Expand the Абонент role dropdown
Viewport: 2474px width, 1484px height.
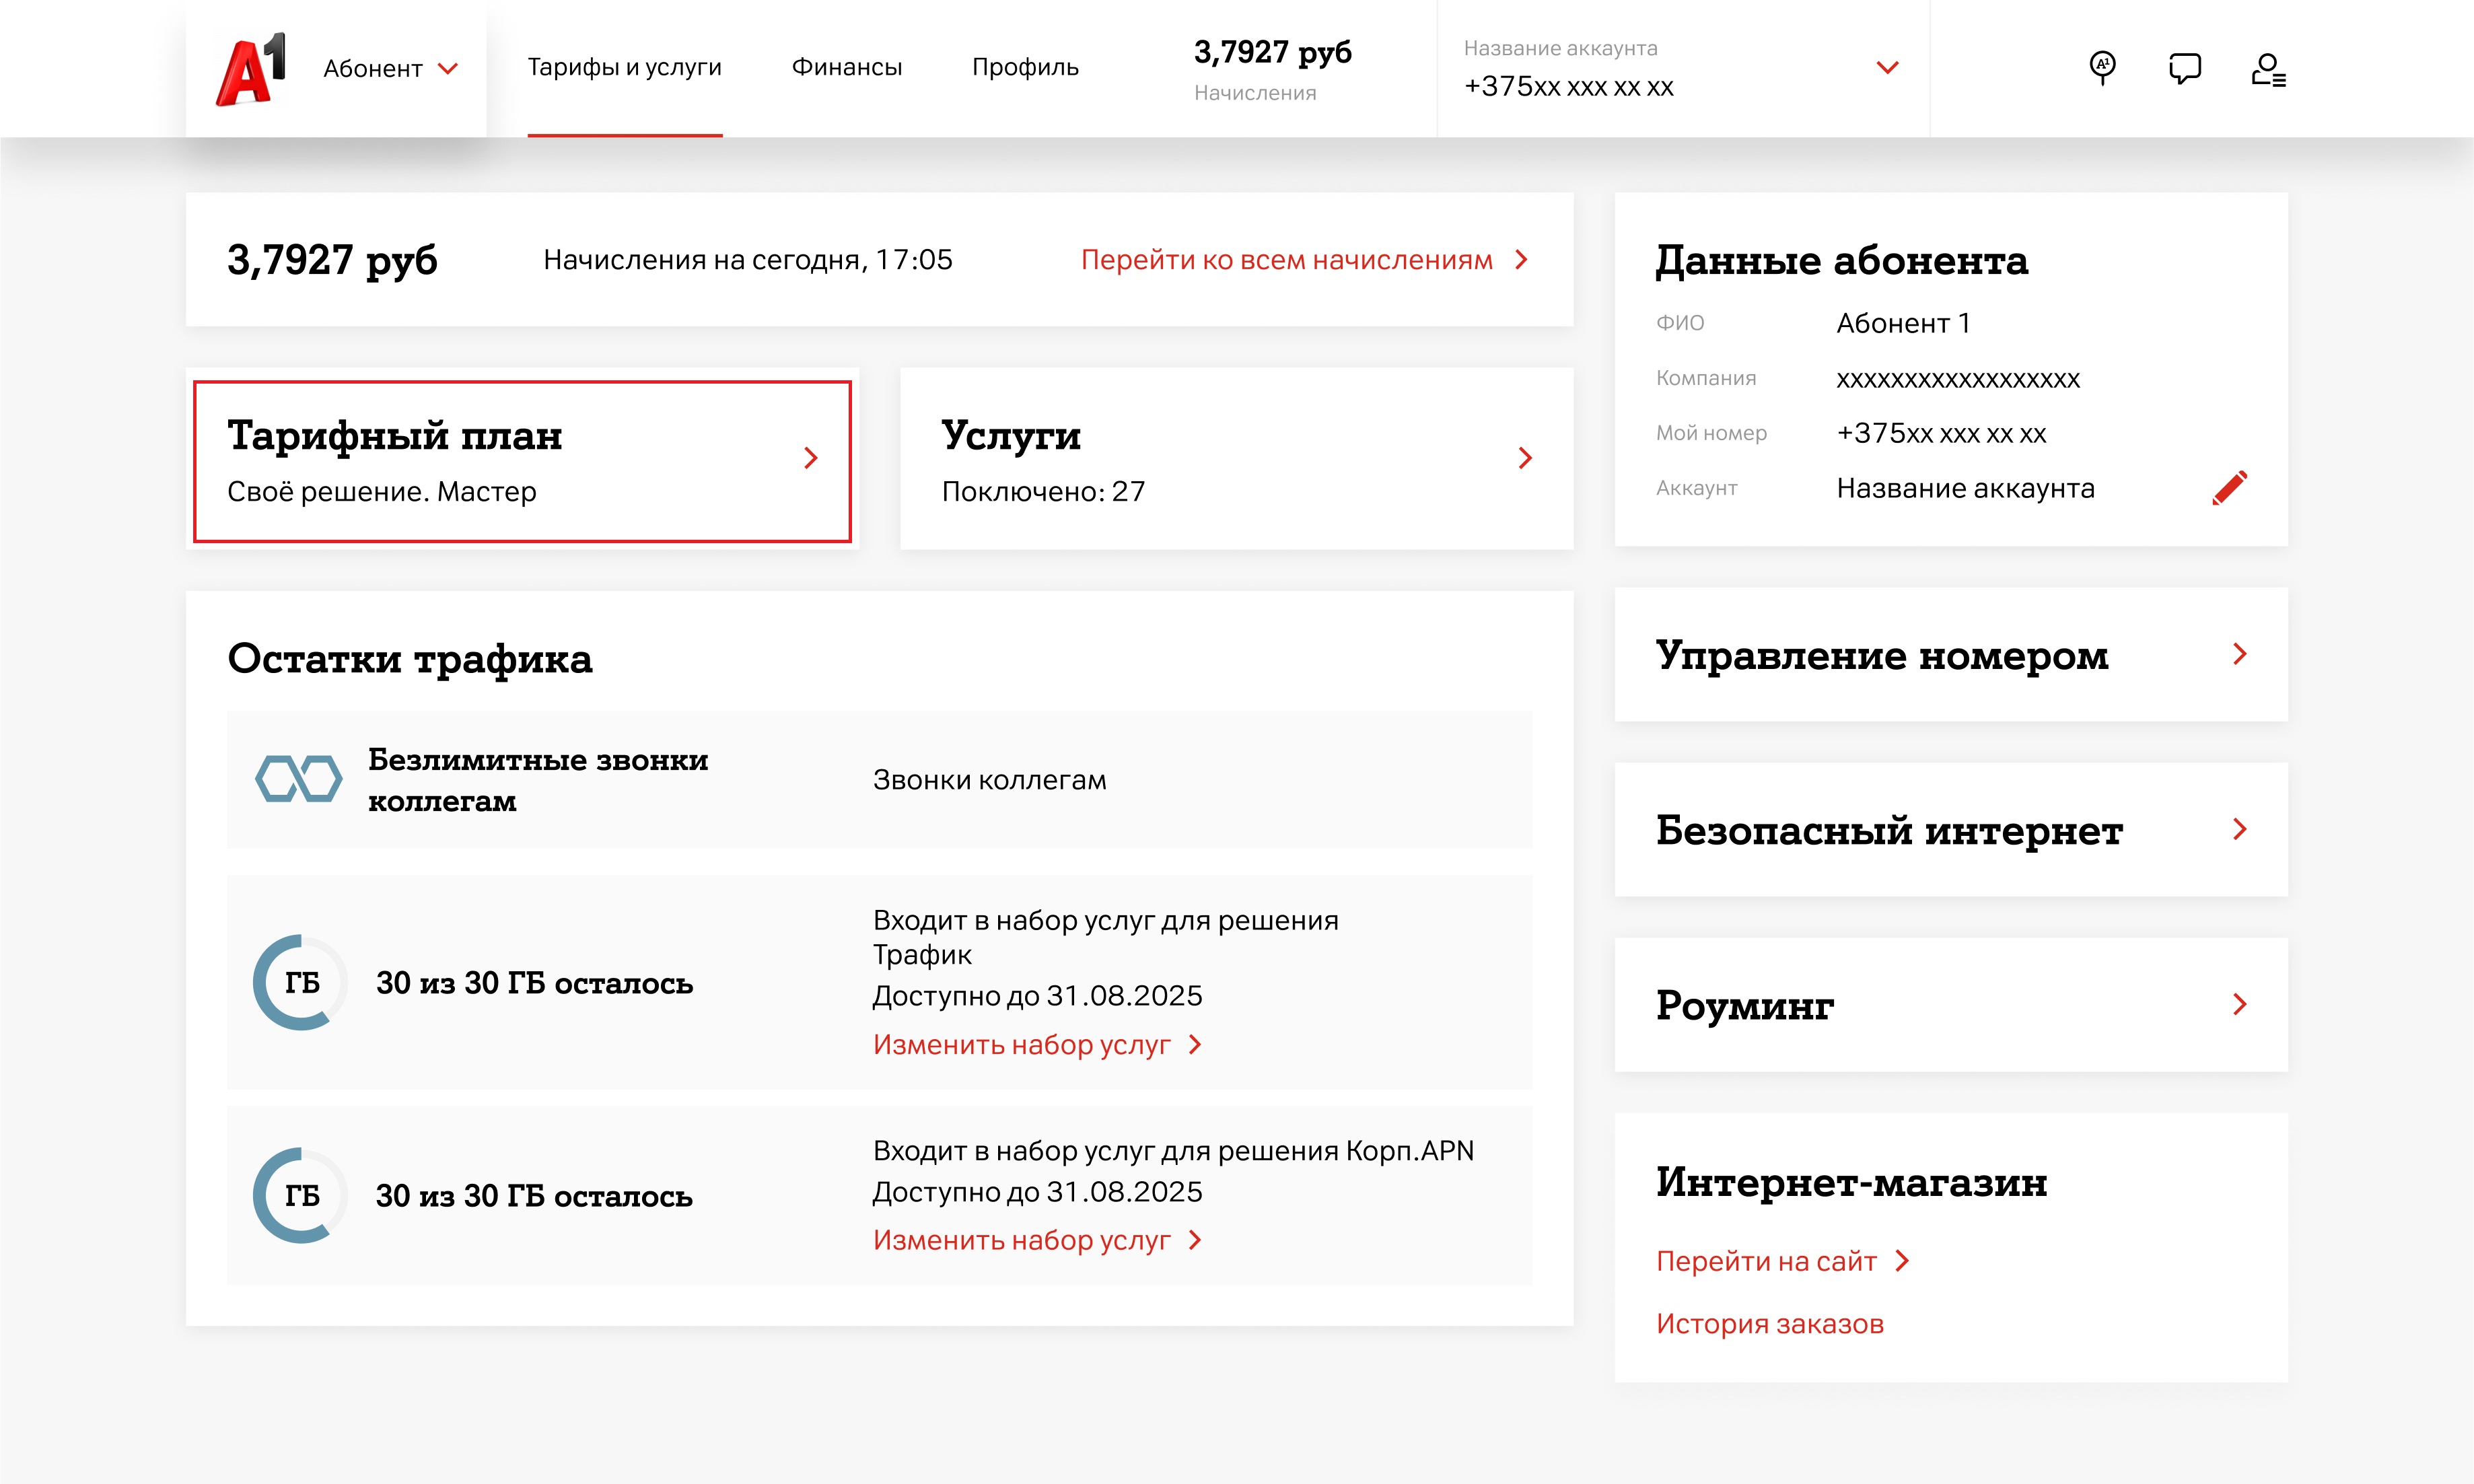(391, 68)
